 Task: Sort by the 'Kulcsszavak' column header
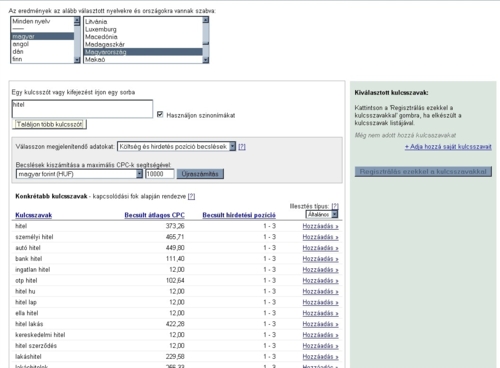click(34, 215)
